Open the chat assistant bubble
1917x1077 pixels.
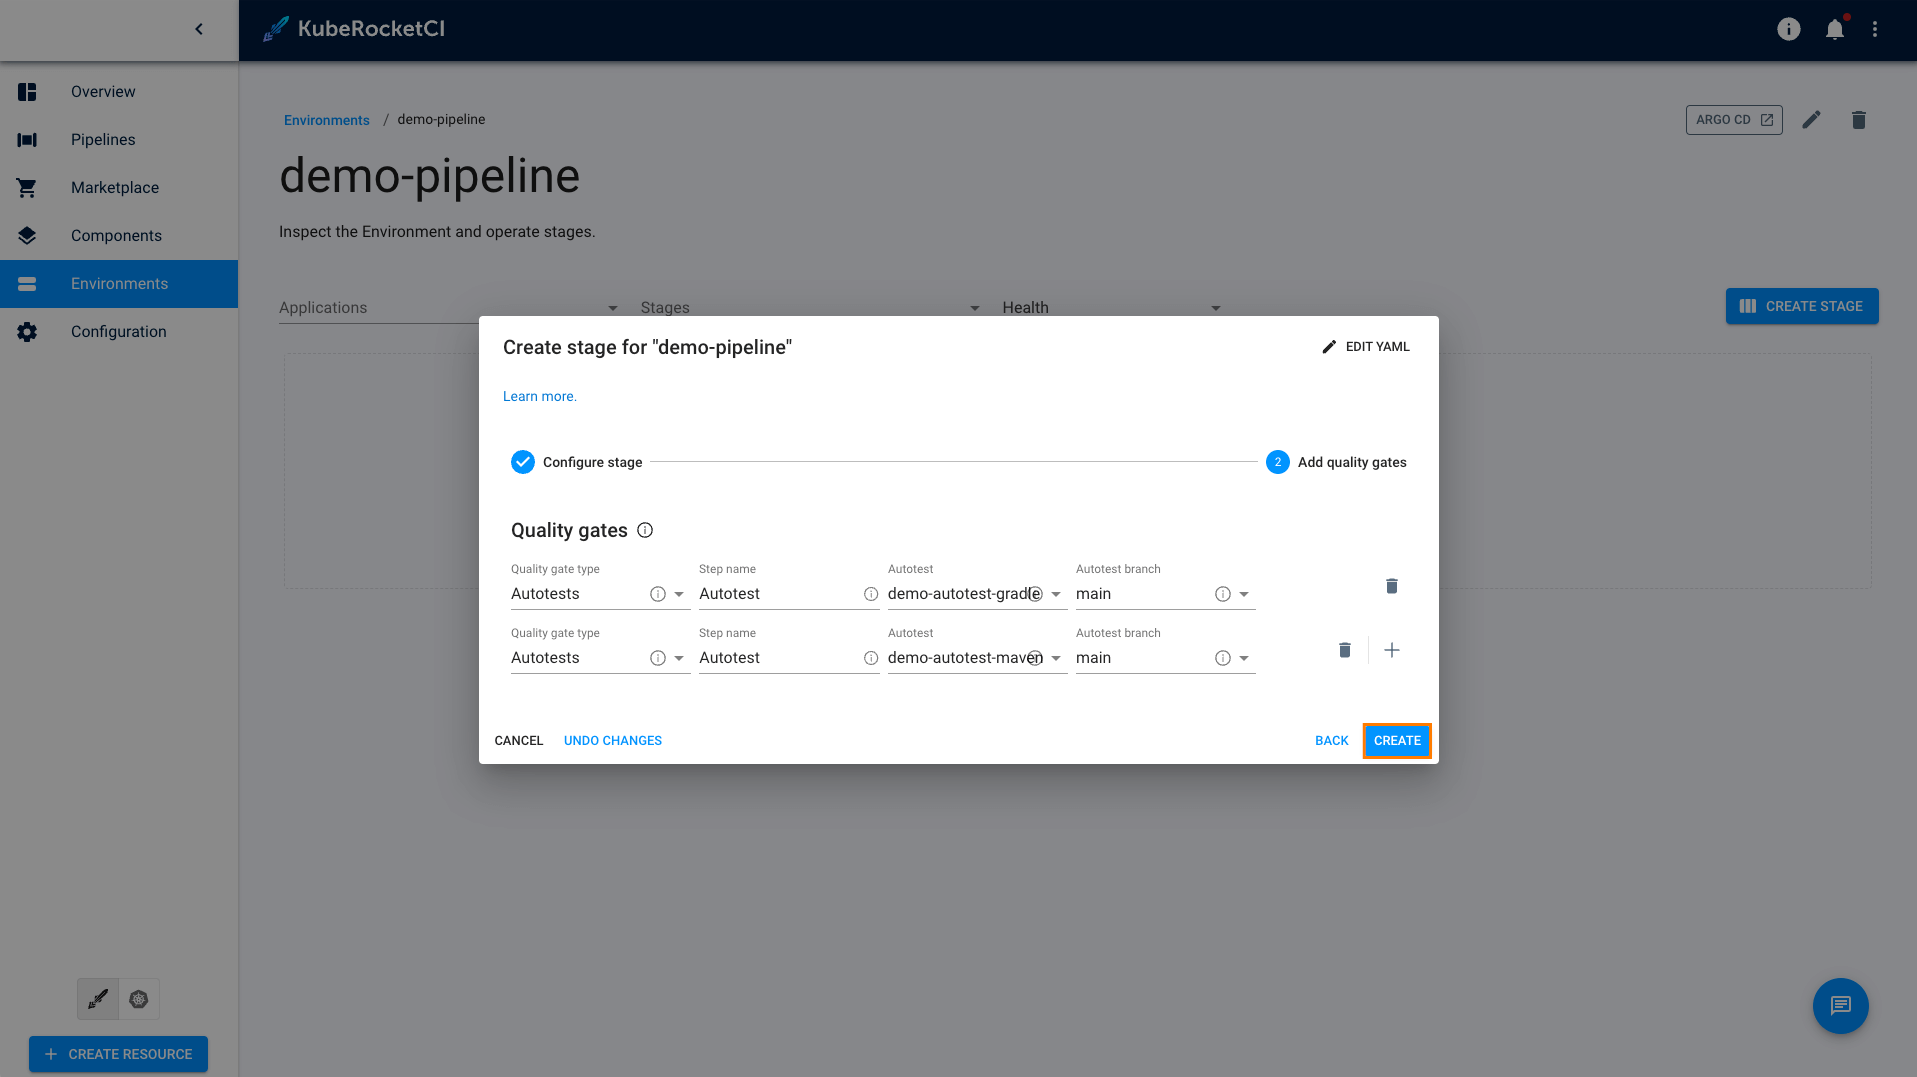pos(1840,1005)
